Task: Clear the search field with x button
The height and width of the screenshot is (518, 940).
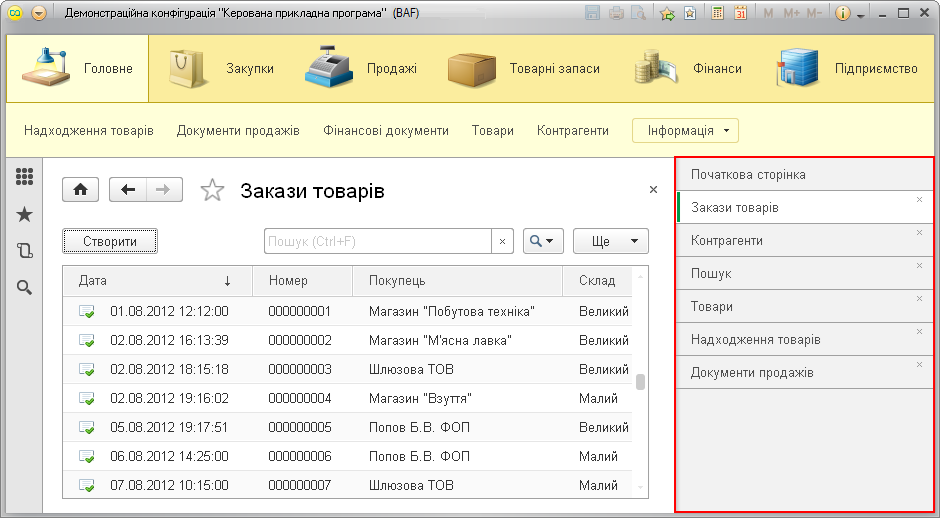Action: [502, 241]
